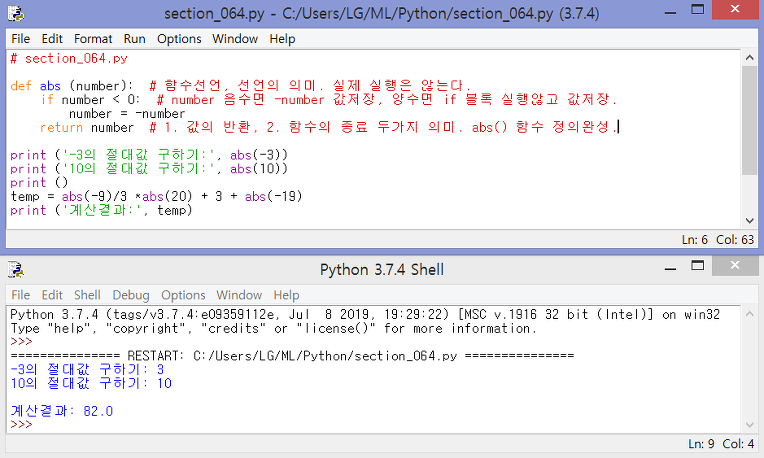Click 'def abs (number):' function definition

click(72, 86)
